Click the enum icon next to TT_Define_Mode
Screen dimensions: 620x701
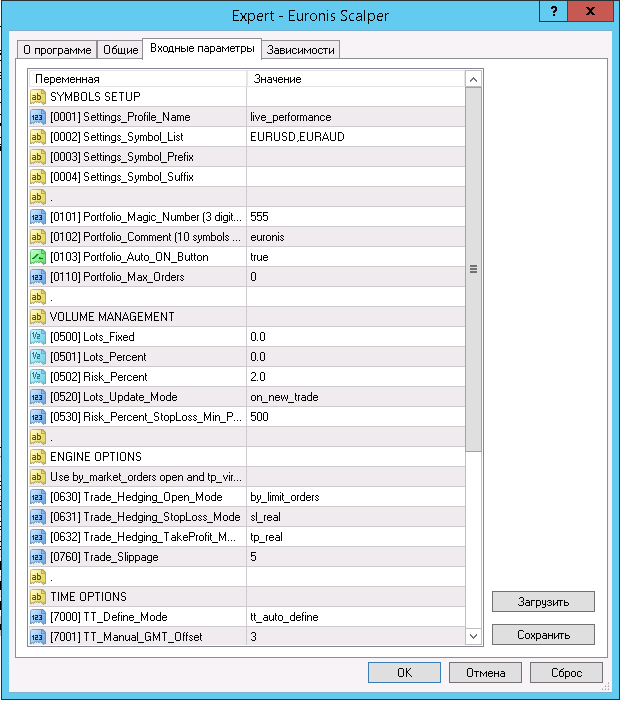pyautogui.click(x=38, y=617)
